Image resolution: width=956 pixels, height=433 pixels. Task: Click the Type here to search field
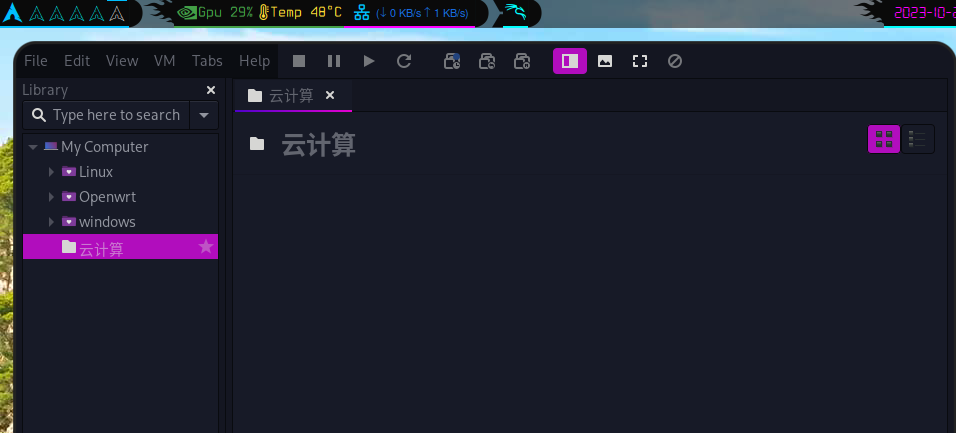coord(116,115)
